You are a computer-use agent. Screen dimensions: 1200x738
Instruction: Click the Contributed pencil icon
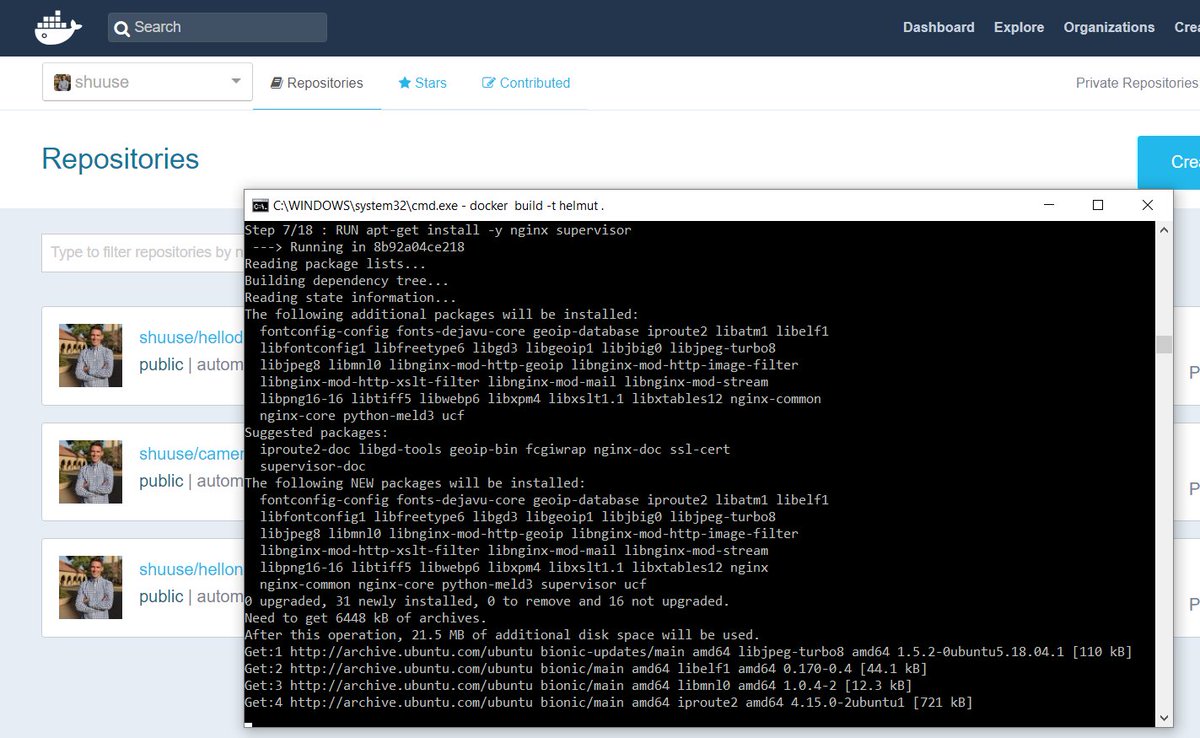pyautogui.click(x=488, y=83)
